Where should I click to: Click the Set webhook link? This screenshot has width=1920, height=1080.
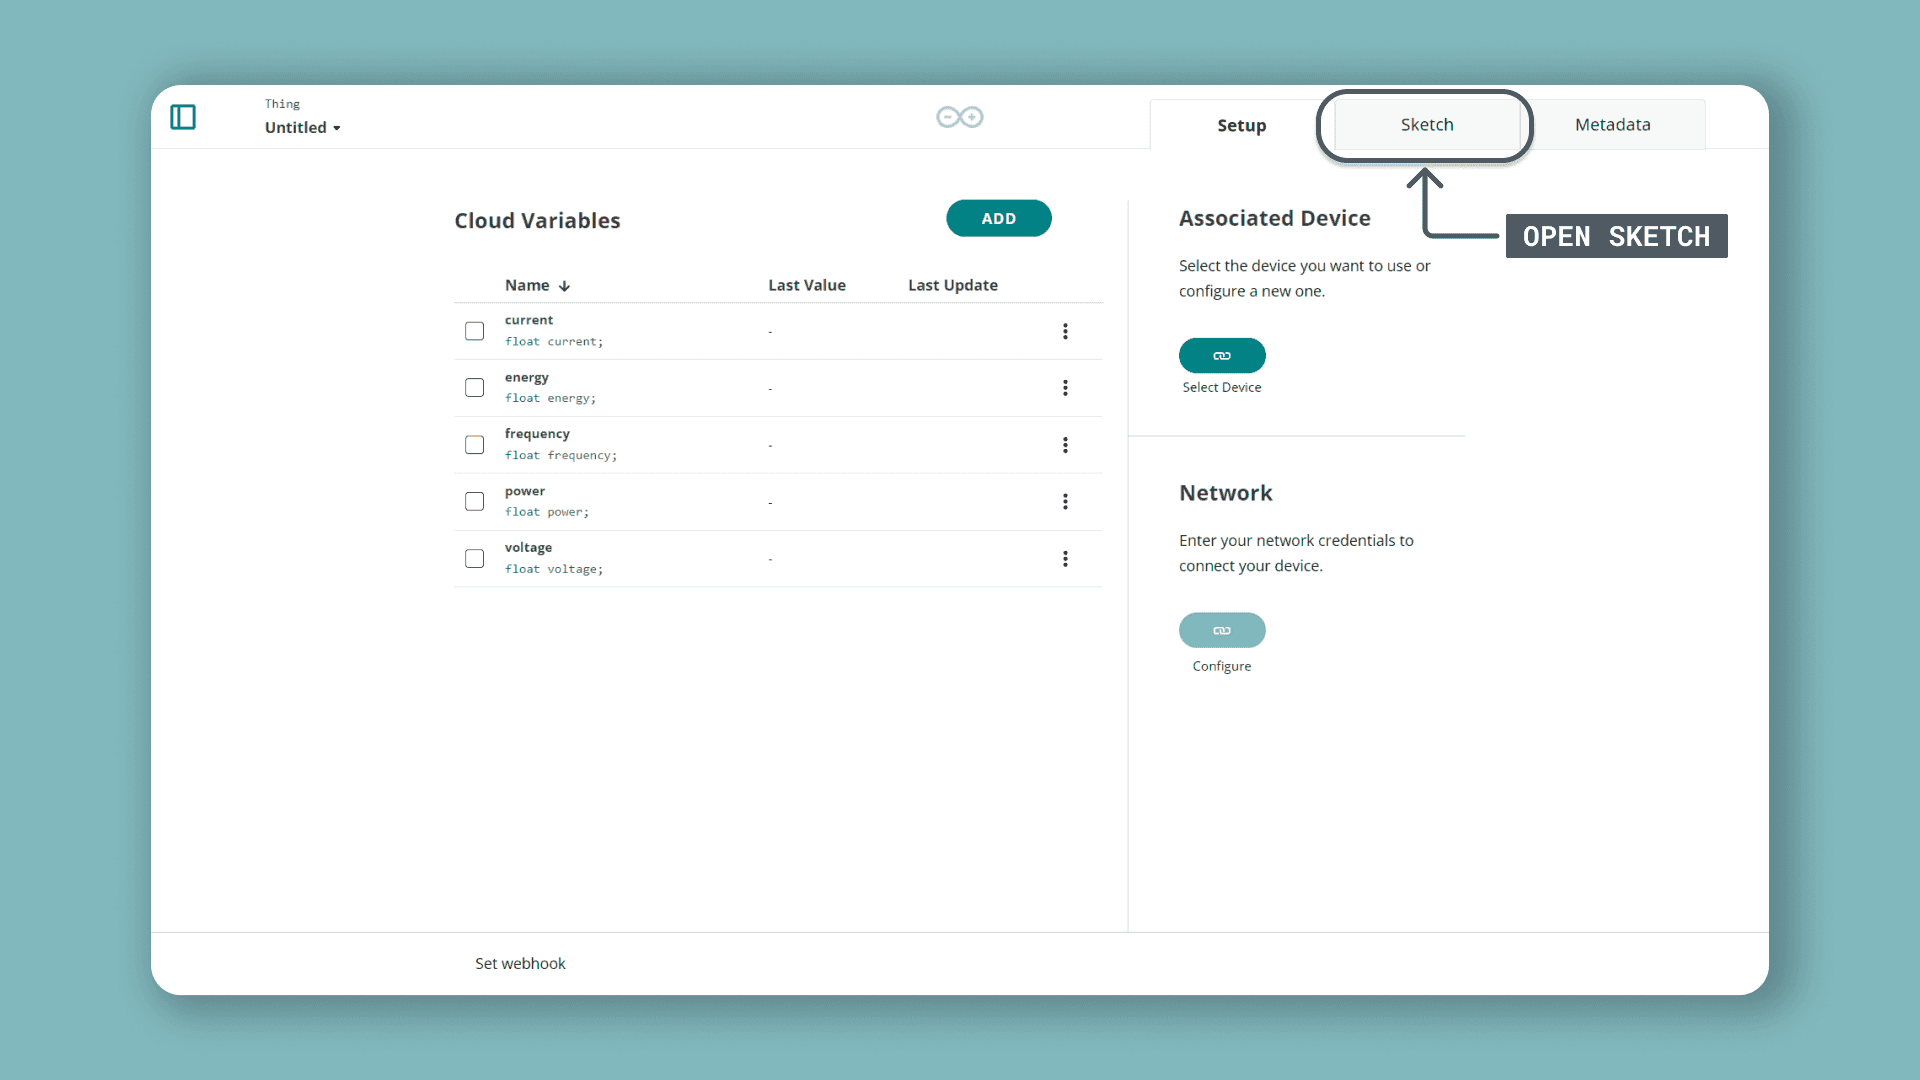click(x=520, y=963)
